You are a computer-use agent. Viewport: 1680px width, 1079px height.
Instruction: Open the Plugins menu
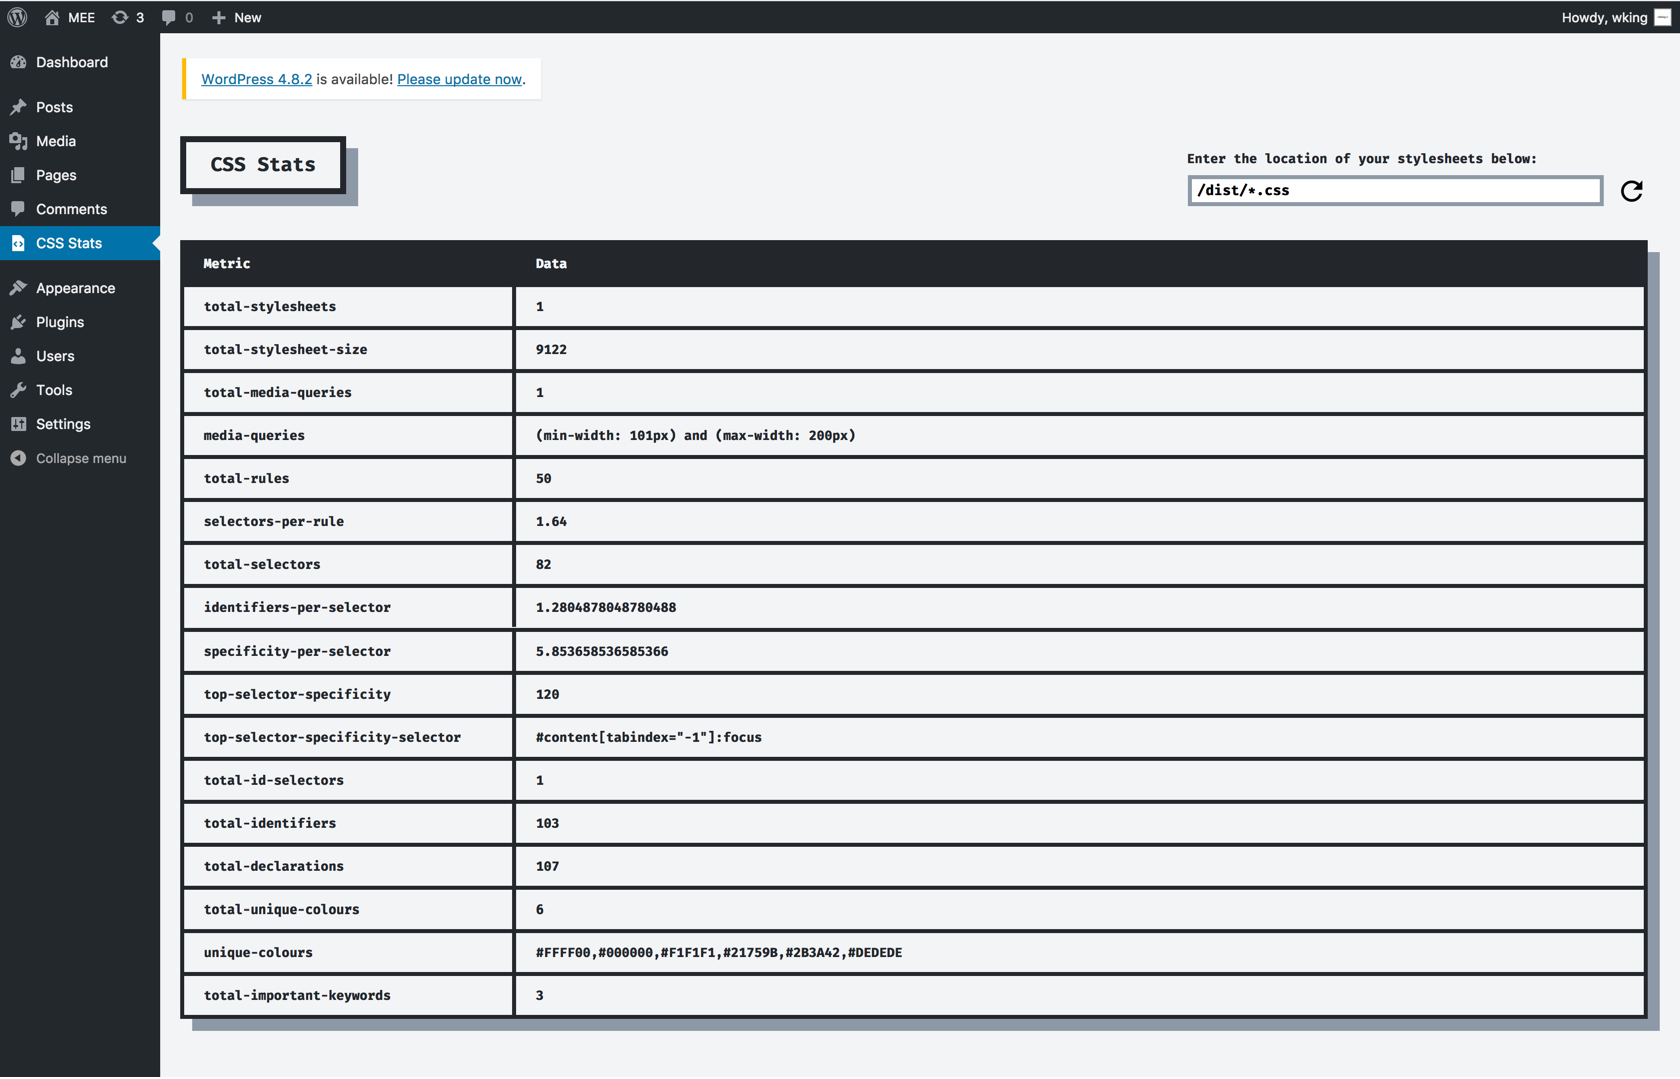[80, 322]
